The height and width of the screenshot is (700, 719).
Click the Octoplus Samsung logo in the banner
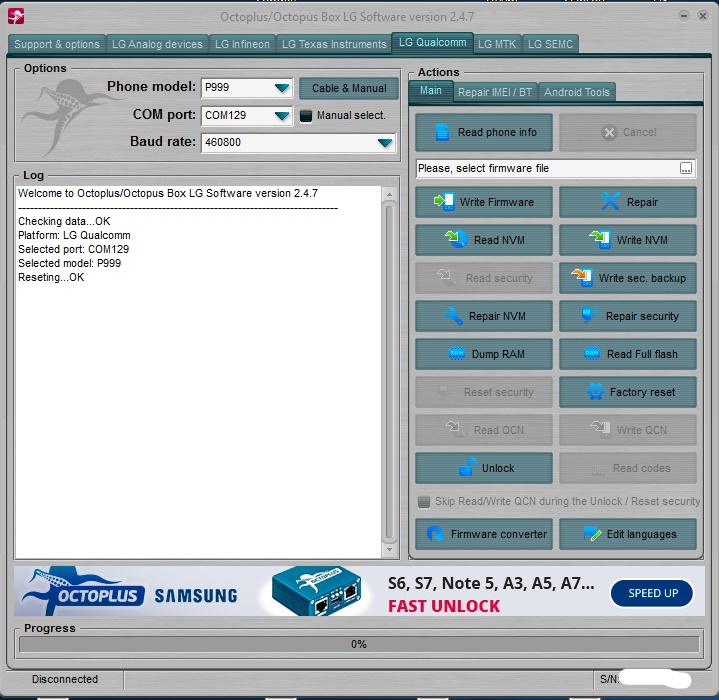tap(131, 592)
